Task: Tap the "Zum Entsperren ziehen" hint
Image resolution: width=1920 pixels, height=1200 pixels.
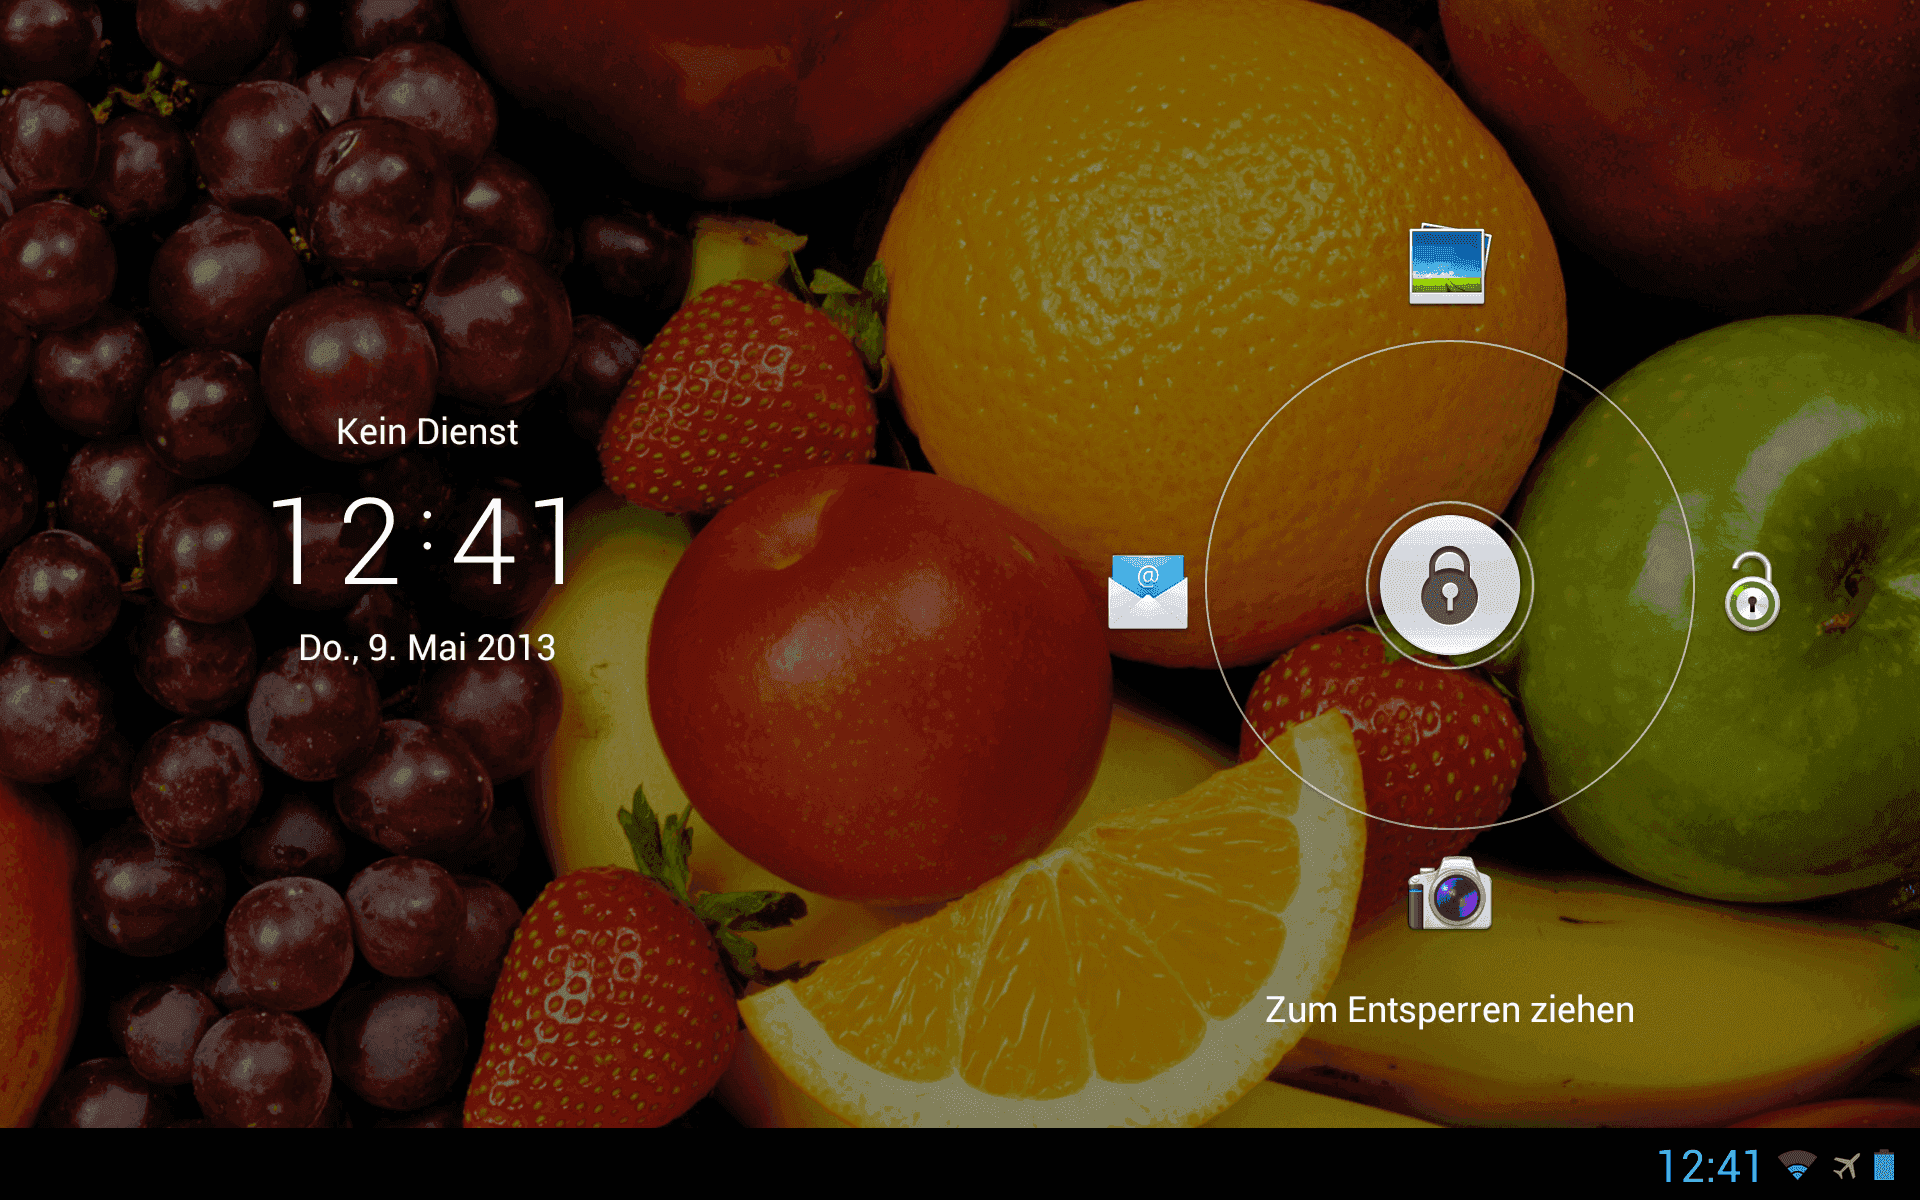Action: click(x=1449, y=1010)
